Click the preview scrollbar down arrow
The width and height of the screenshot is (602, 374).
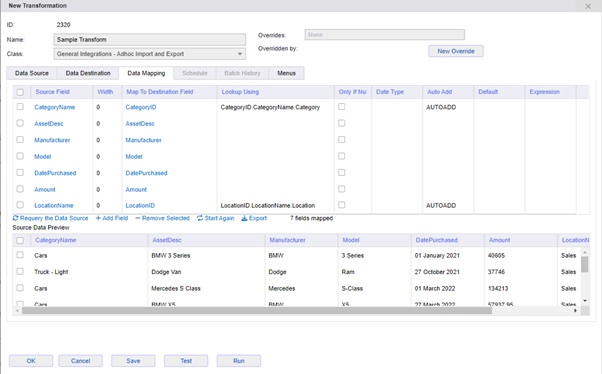click(584, 301)
